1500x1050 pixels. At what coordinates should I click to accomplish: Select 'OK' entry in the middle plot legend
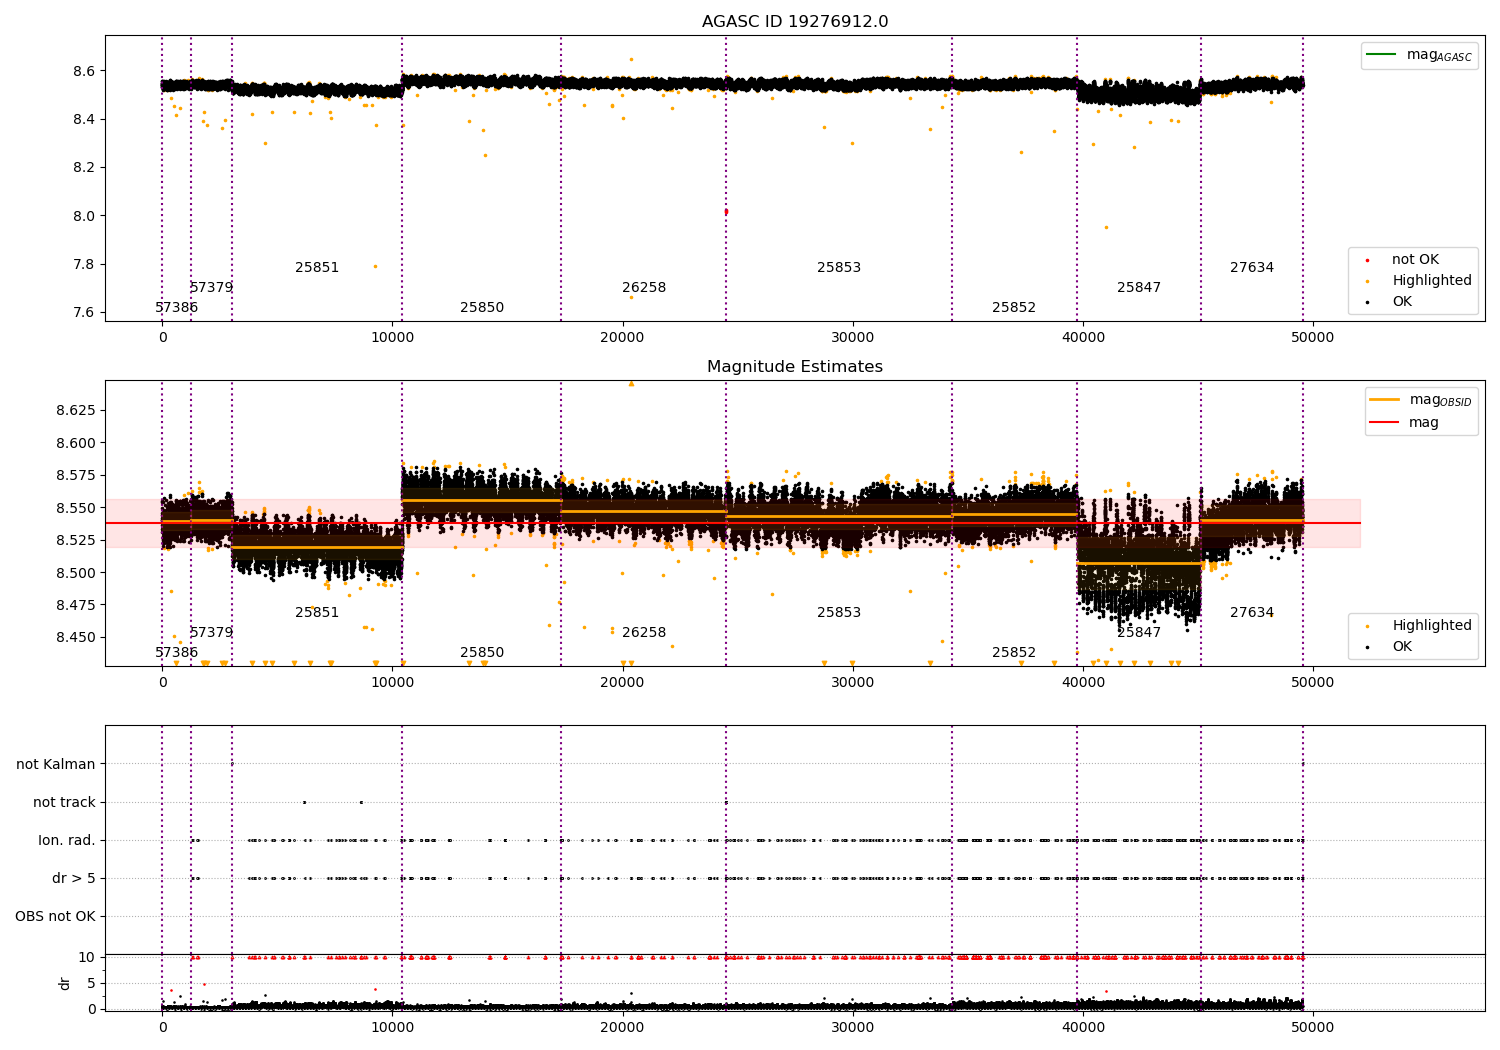tap(1402, 647)
